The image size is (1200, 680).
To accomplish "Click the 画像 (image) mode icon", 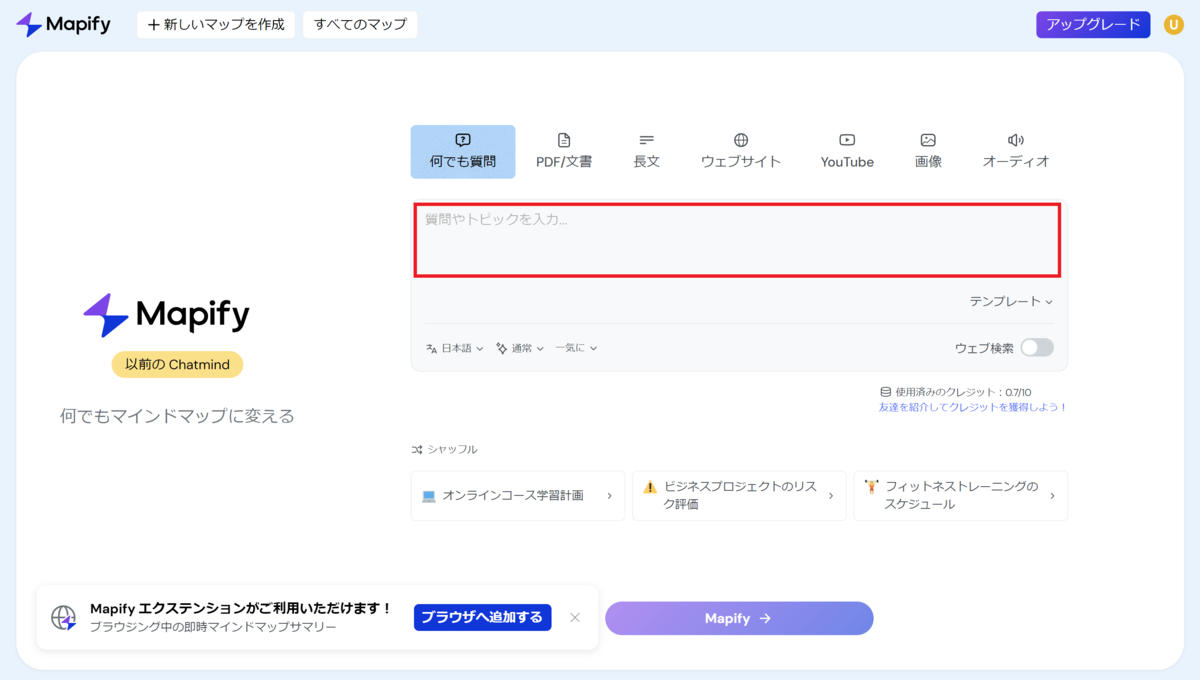I will (927, 141).
